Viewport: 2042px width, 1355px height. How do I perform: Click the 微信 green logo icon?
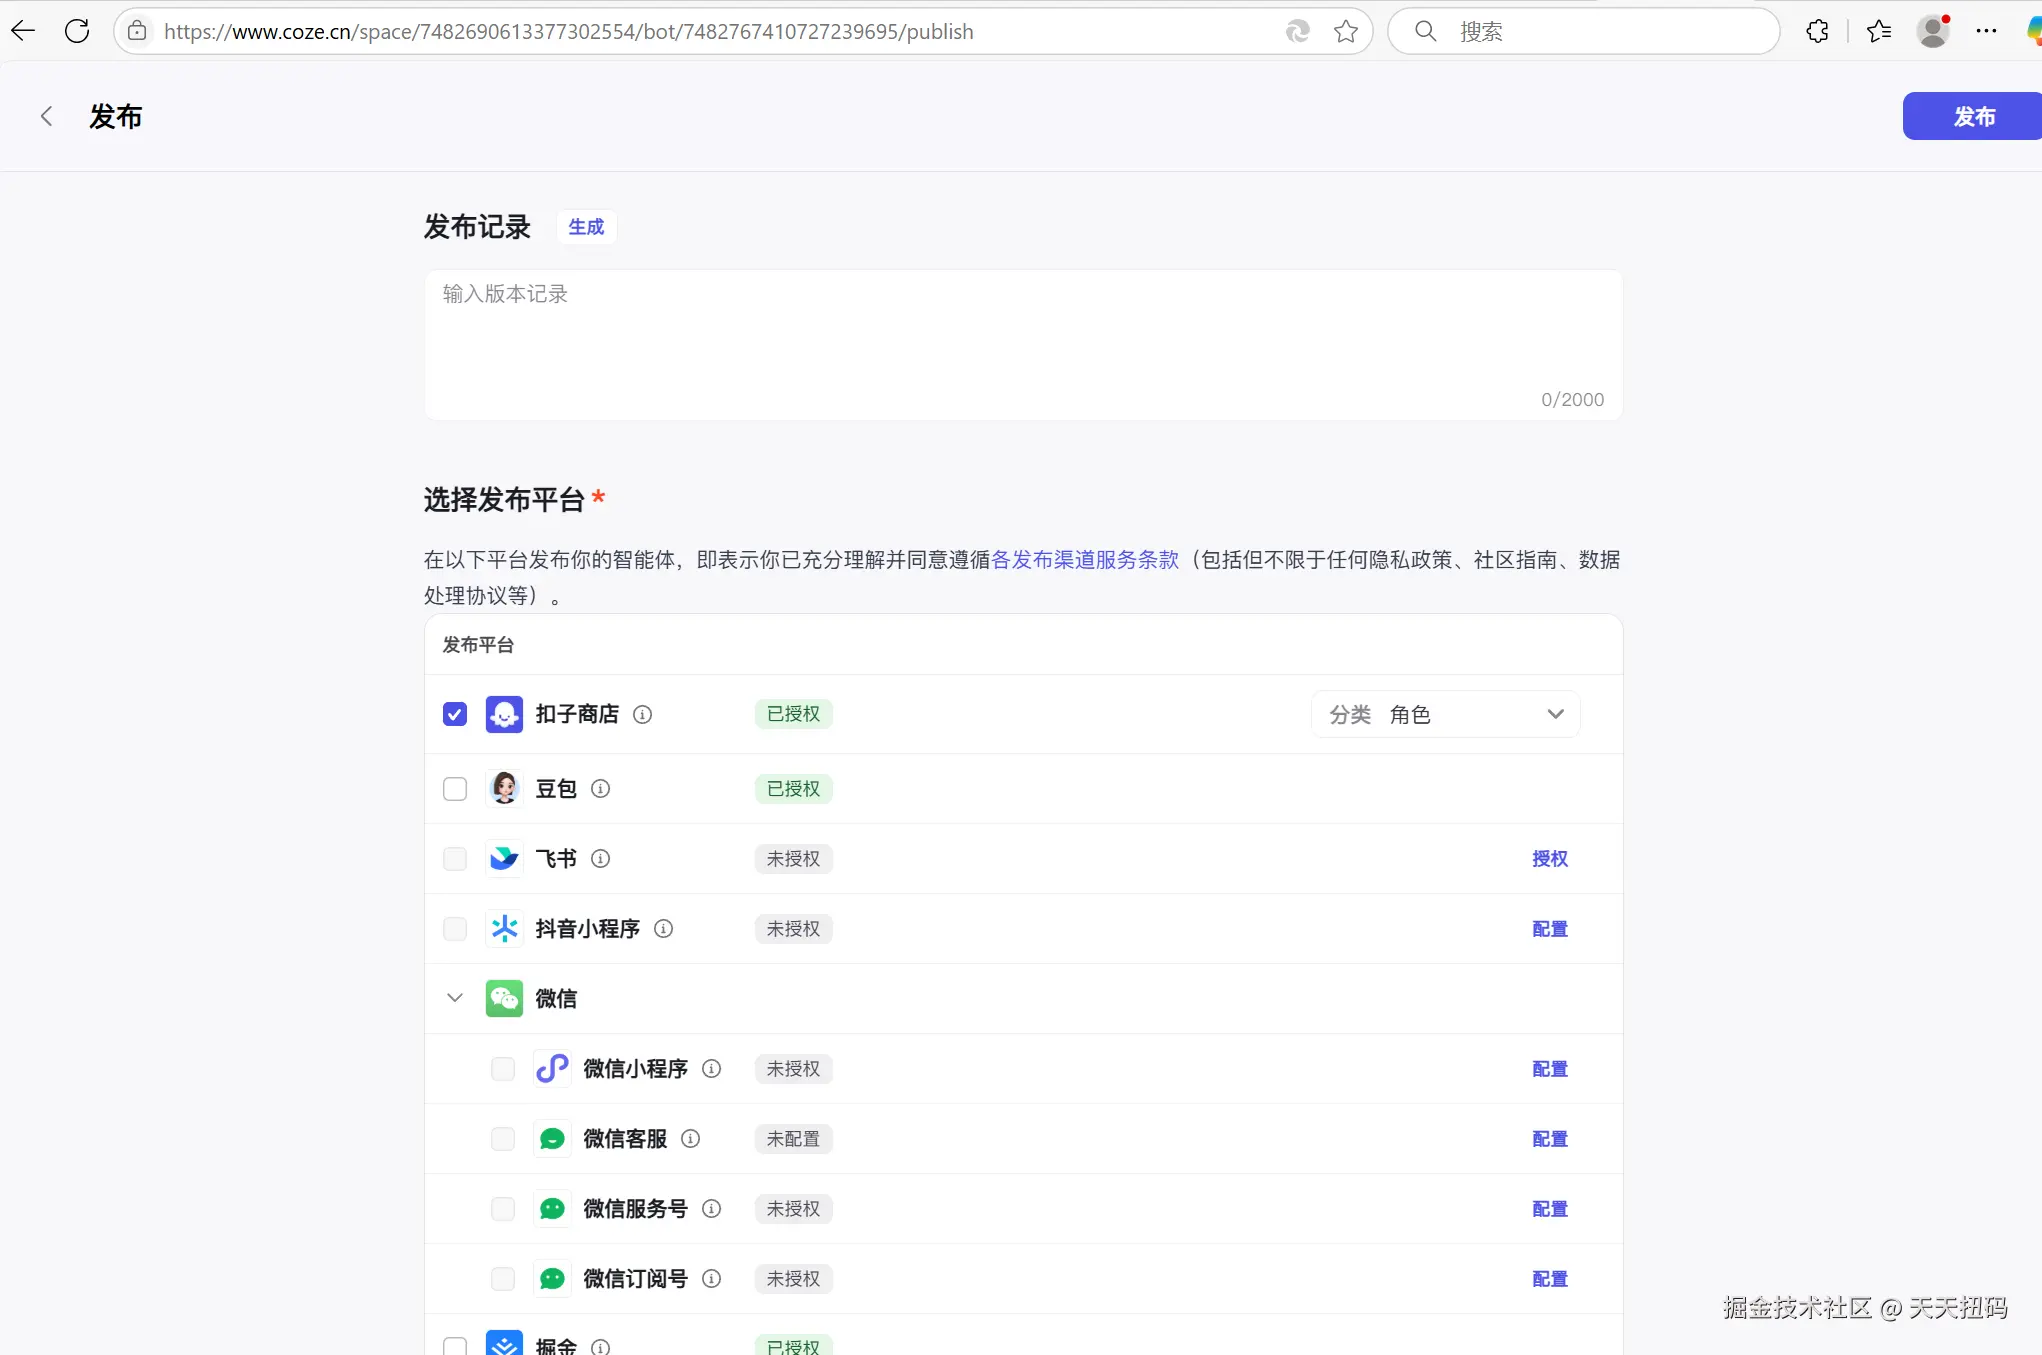point(504,999)
